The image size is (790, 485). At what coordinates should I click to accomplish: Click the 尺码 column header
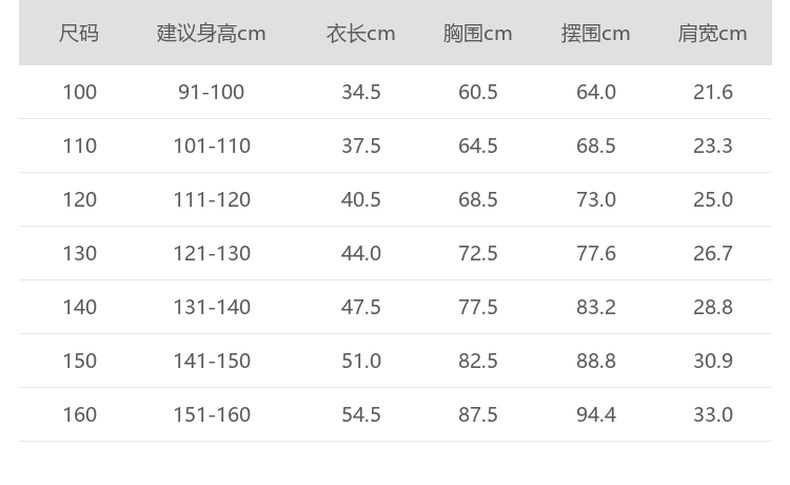79,33
